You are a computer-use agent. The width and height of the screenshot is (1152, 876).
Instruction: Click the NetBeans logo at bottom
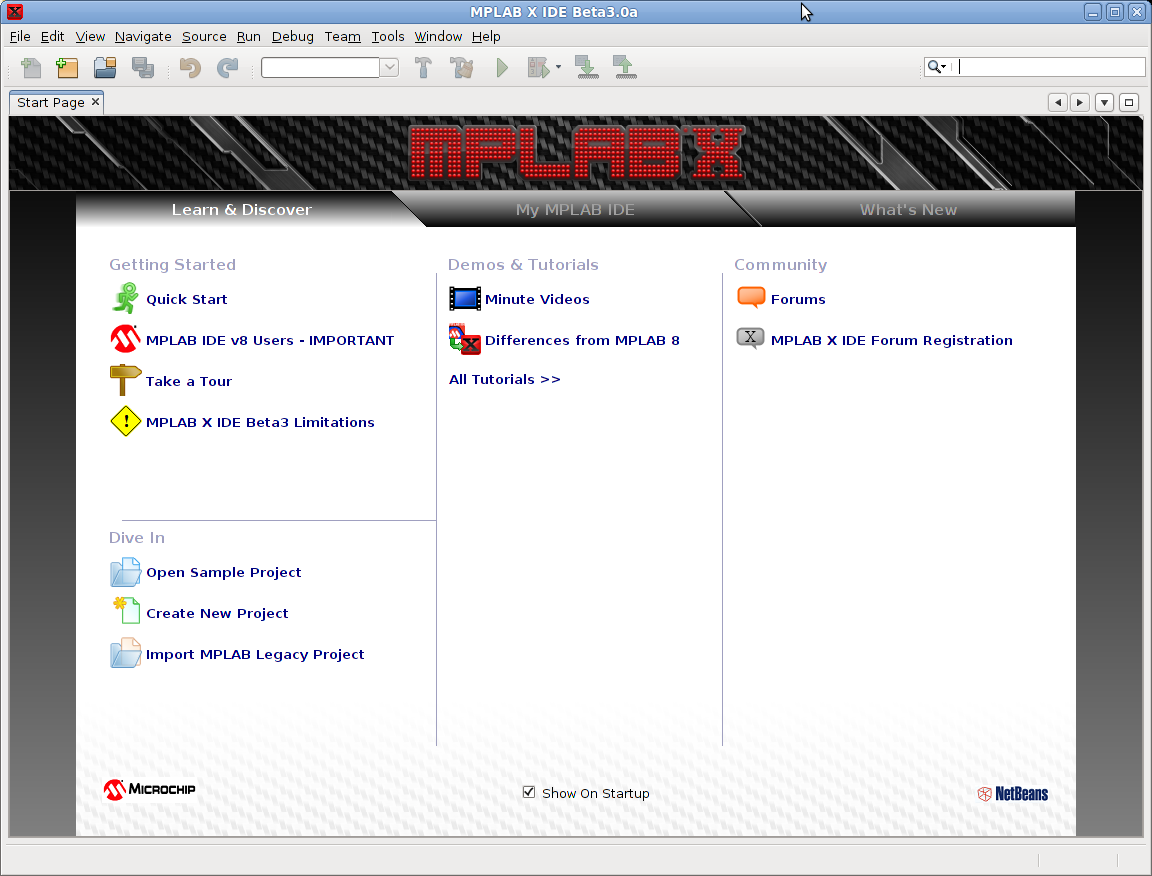(x=1012, y=793)
